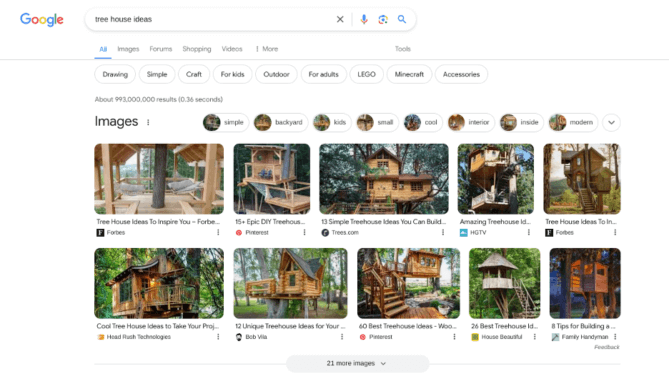669x379 pixels.
Task: Filter results by Minecraft chip
Action: [409, 74]
